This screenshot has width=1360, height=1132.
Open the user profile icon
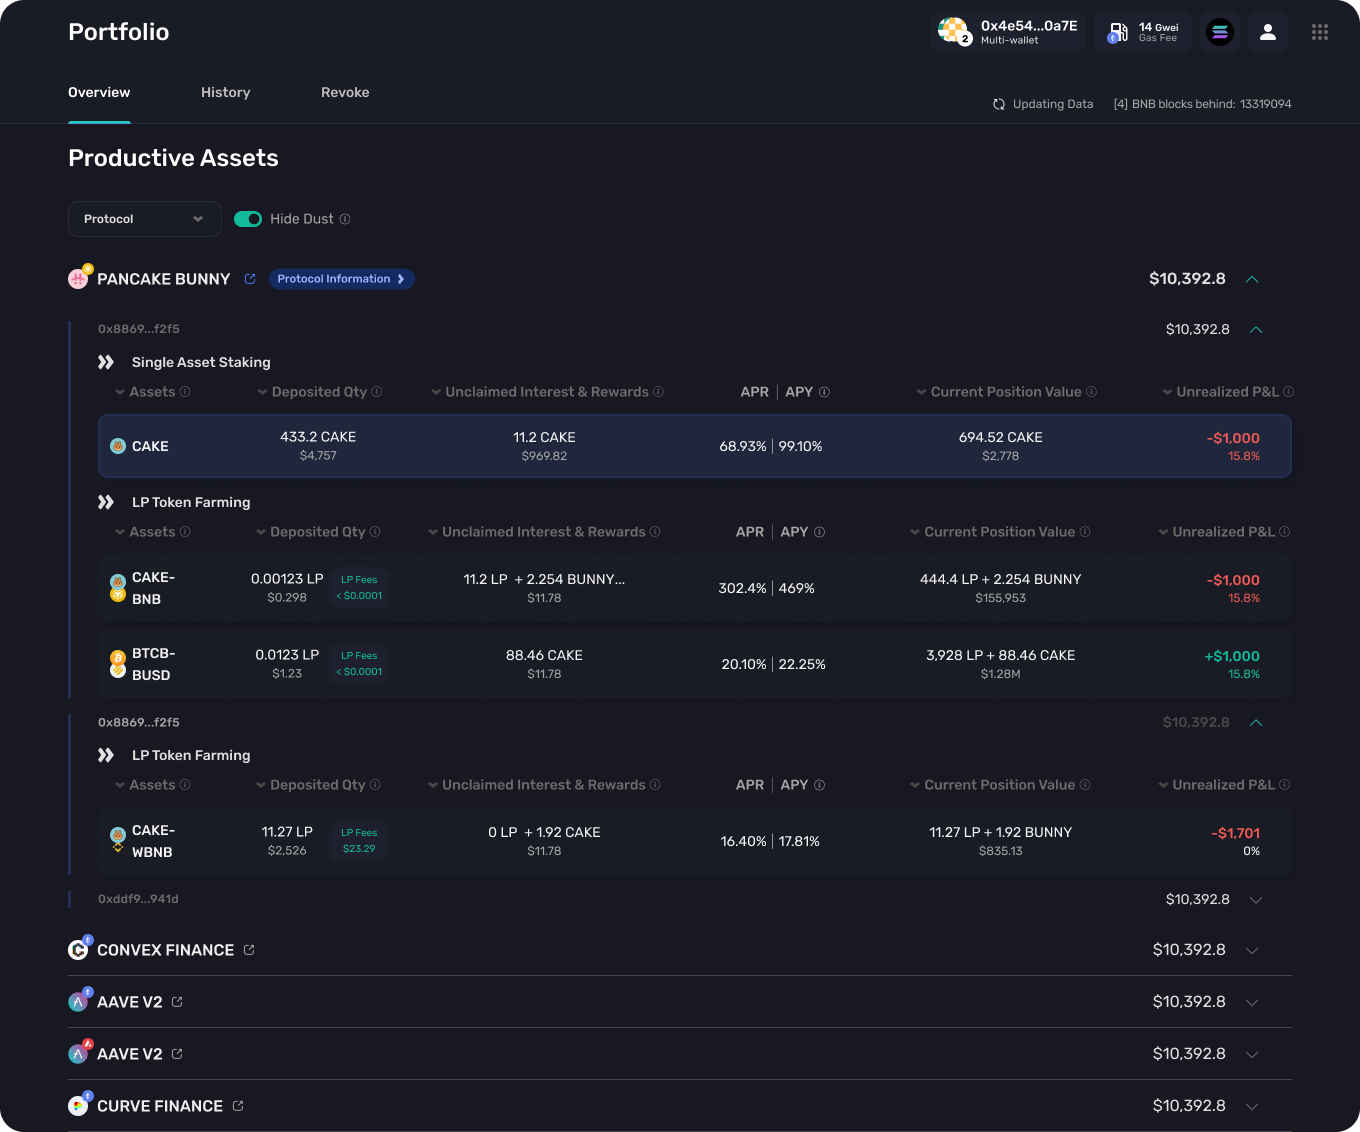coord(1268,32)
